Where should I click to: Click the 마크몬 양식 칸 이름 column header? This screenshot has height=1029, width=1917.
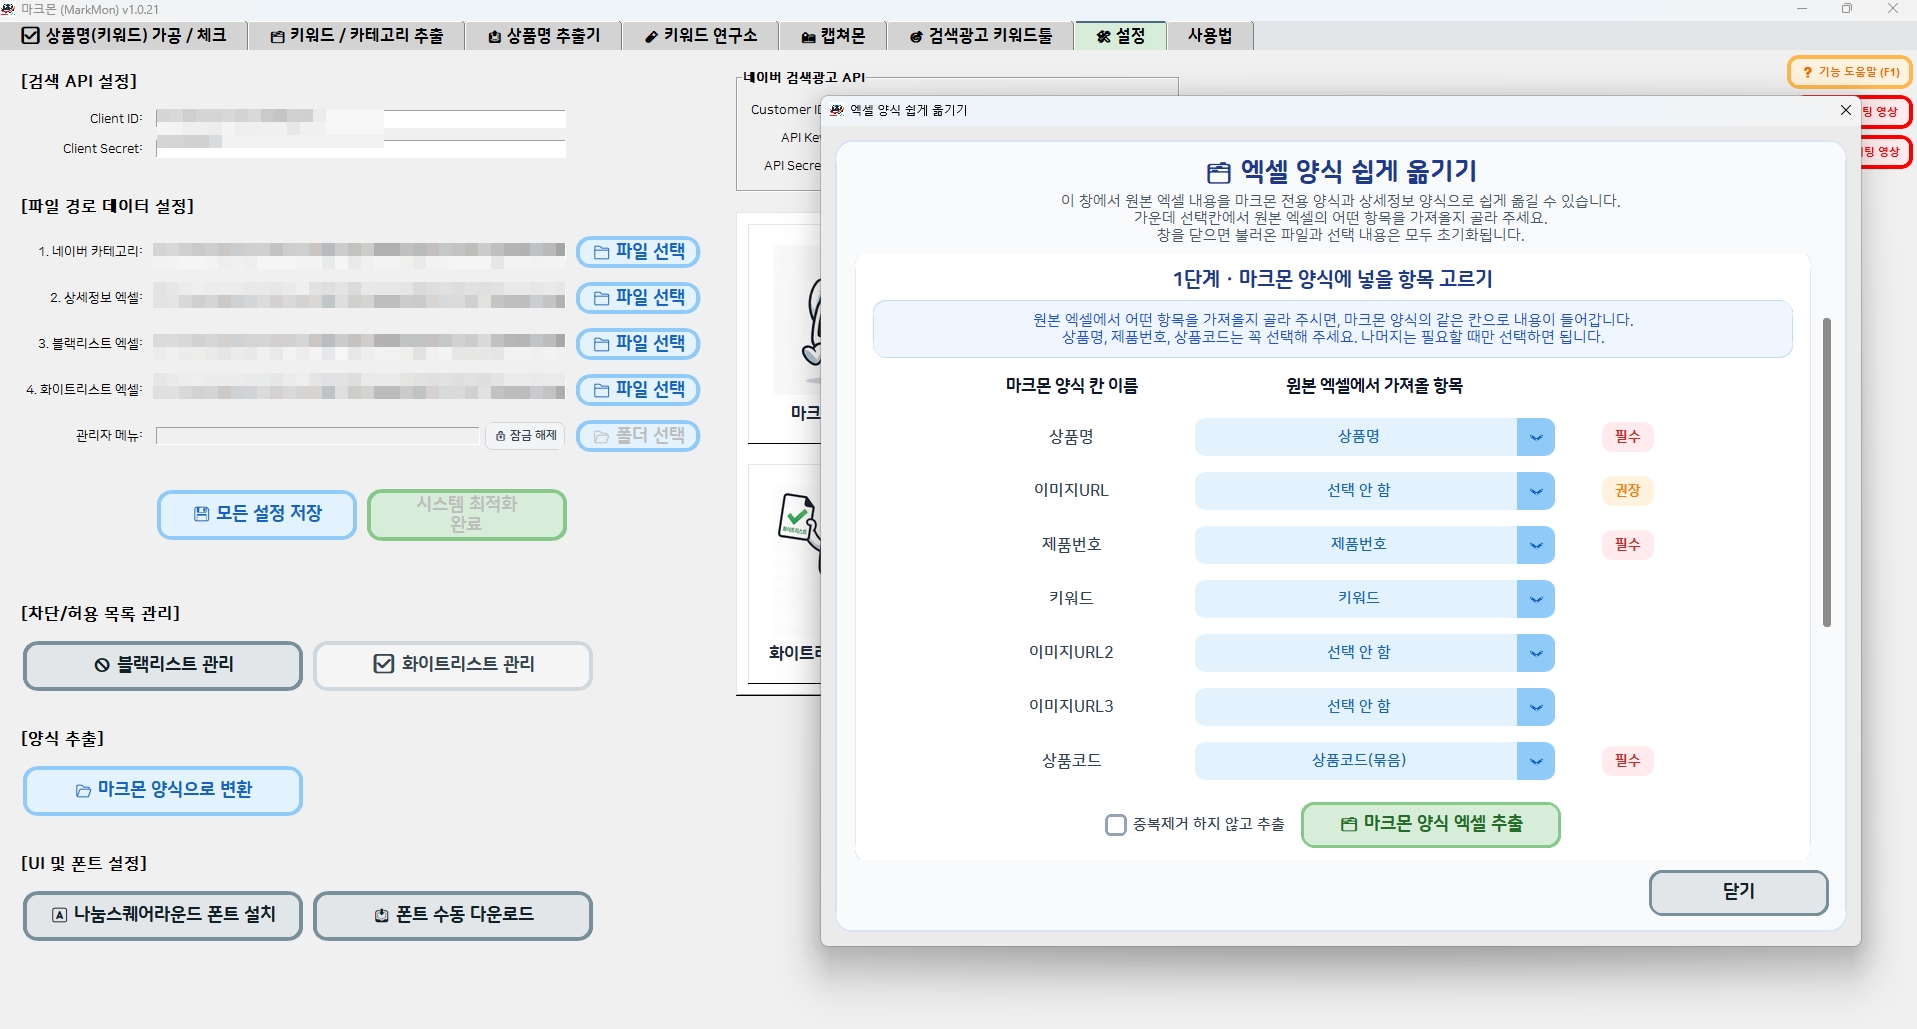(x=1072, y=386)
